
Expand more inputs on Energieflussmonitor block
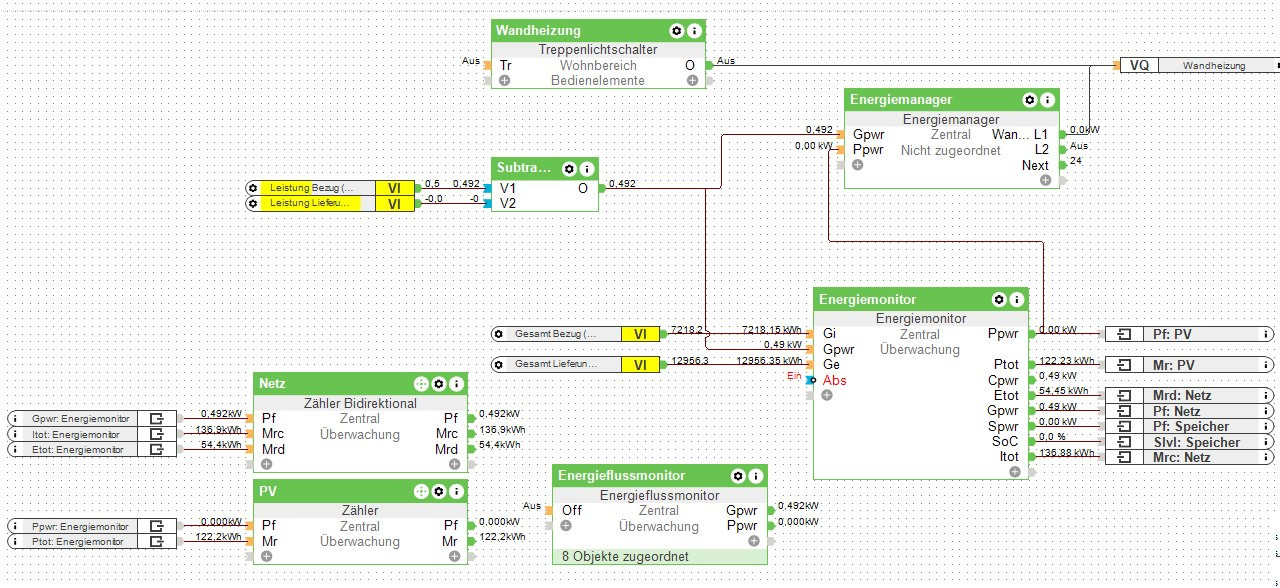click(x=566, y=525)
